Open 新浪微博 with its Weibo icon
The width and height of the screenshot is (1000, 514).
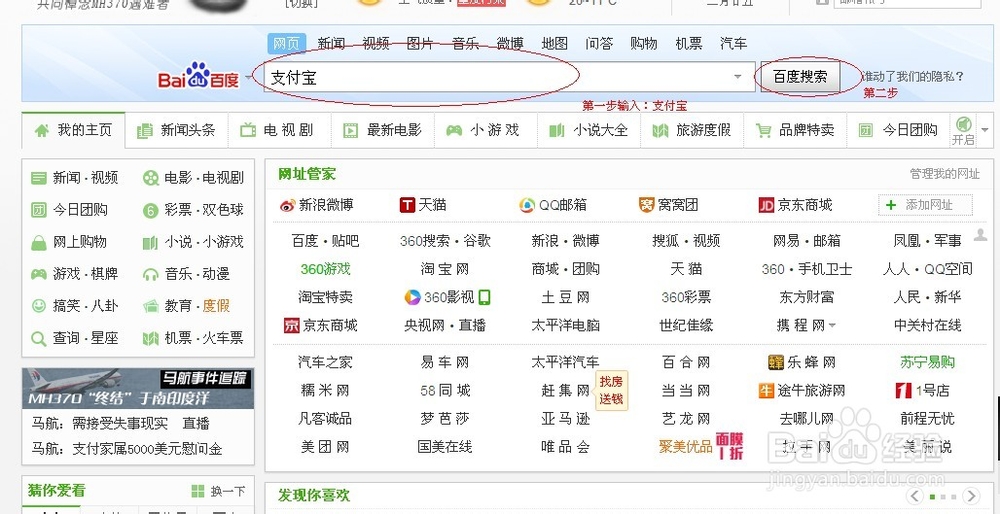[316, 205]
